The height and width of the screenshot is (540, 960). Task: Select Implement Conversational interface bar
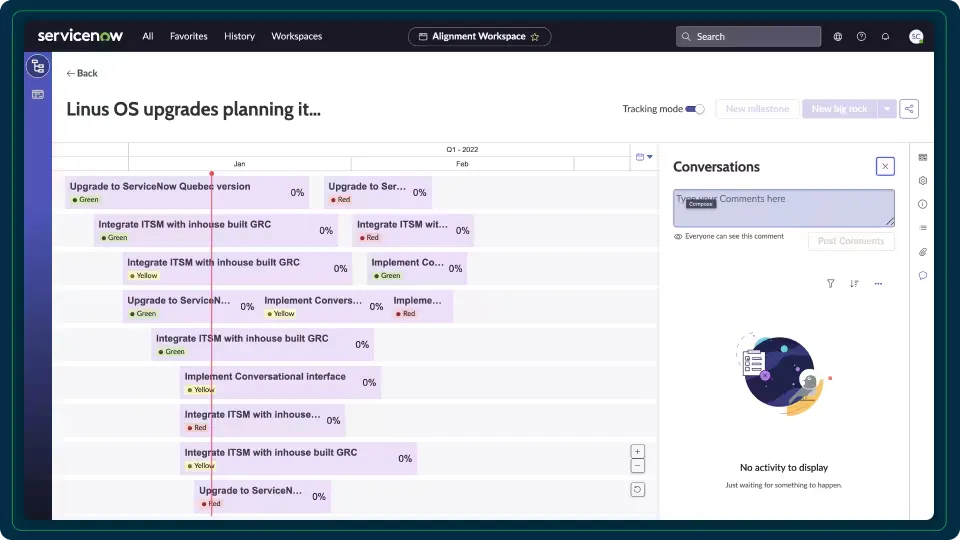tap(280, 382)
